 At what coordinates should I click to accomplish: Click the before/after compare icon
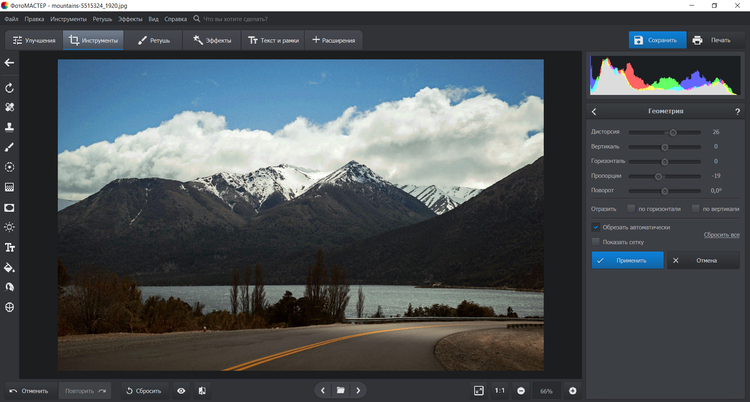tap(202, 390)
